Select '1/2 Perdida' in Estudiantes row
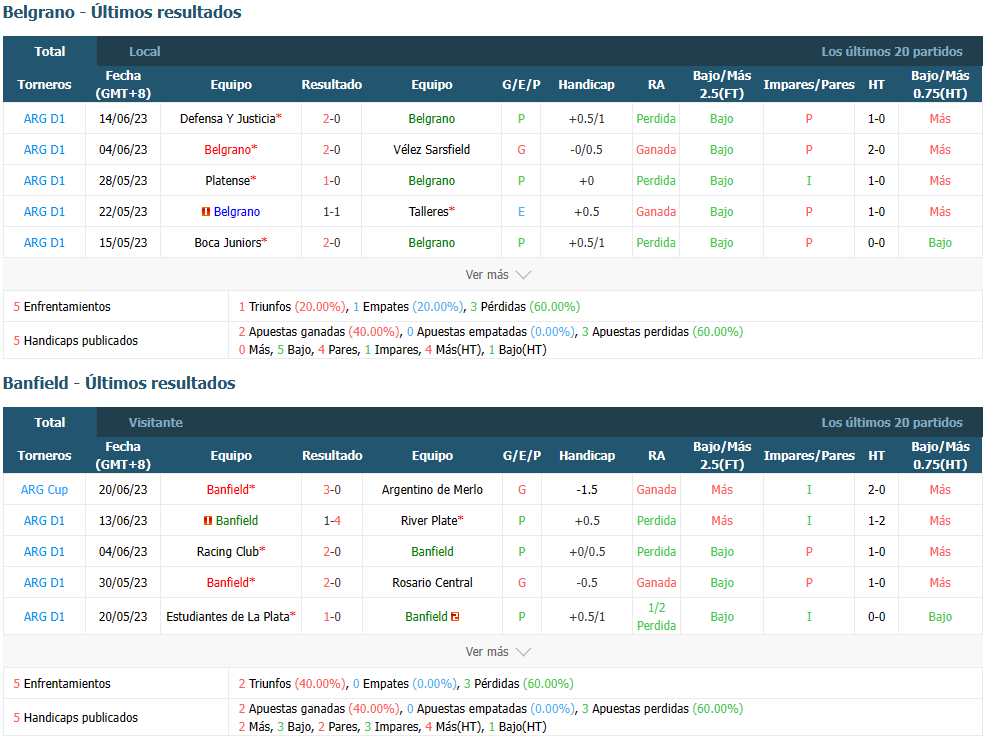The width and height of the screenshot is (989, 741). point(656,617)
